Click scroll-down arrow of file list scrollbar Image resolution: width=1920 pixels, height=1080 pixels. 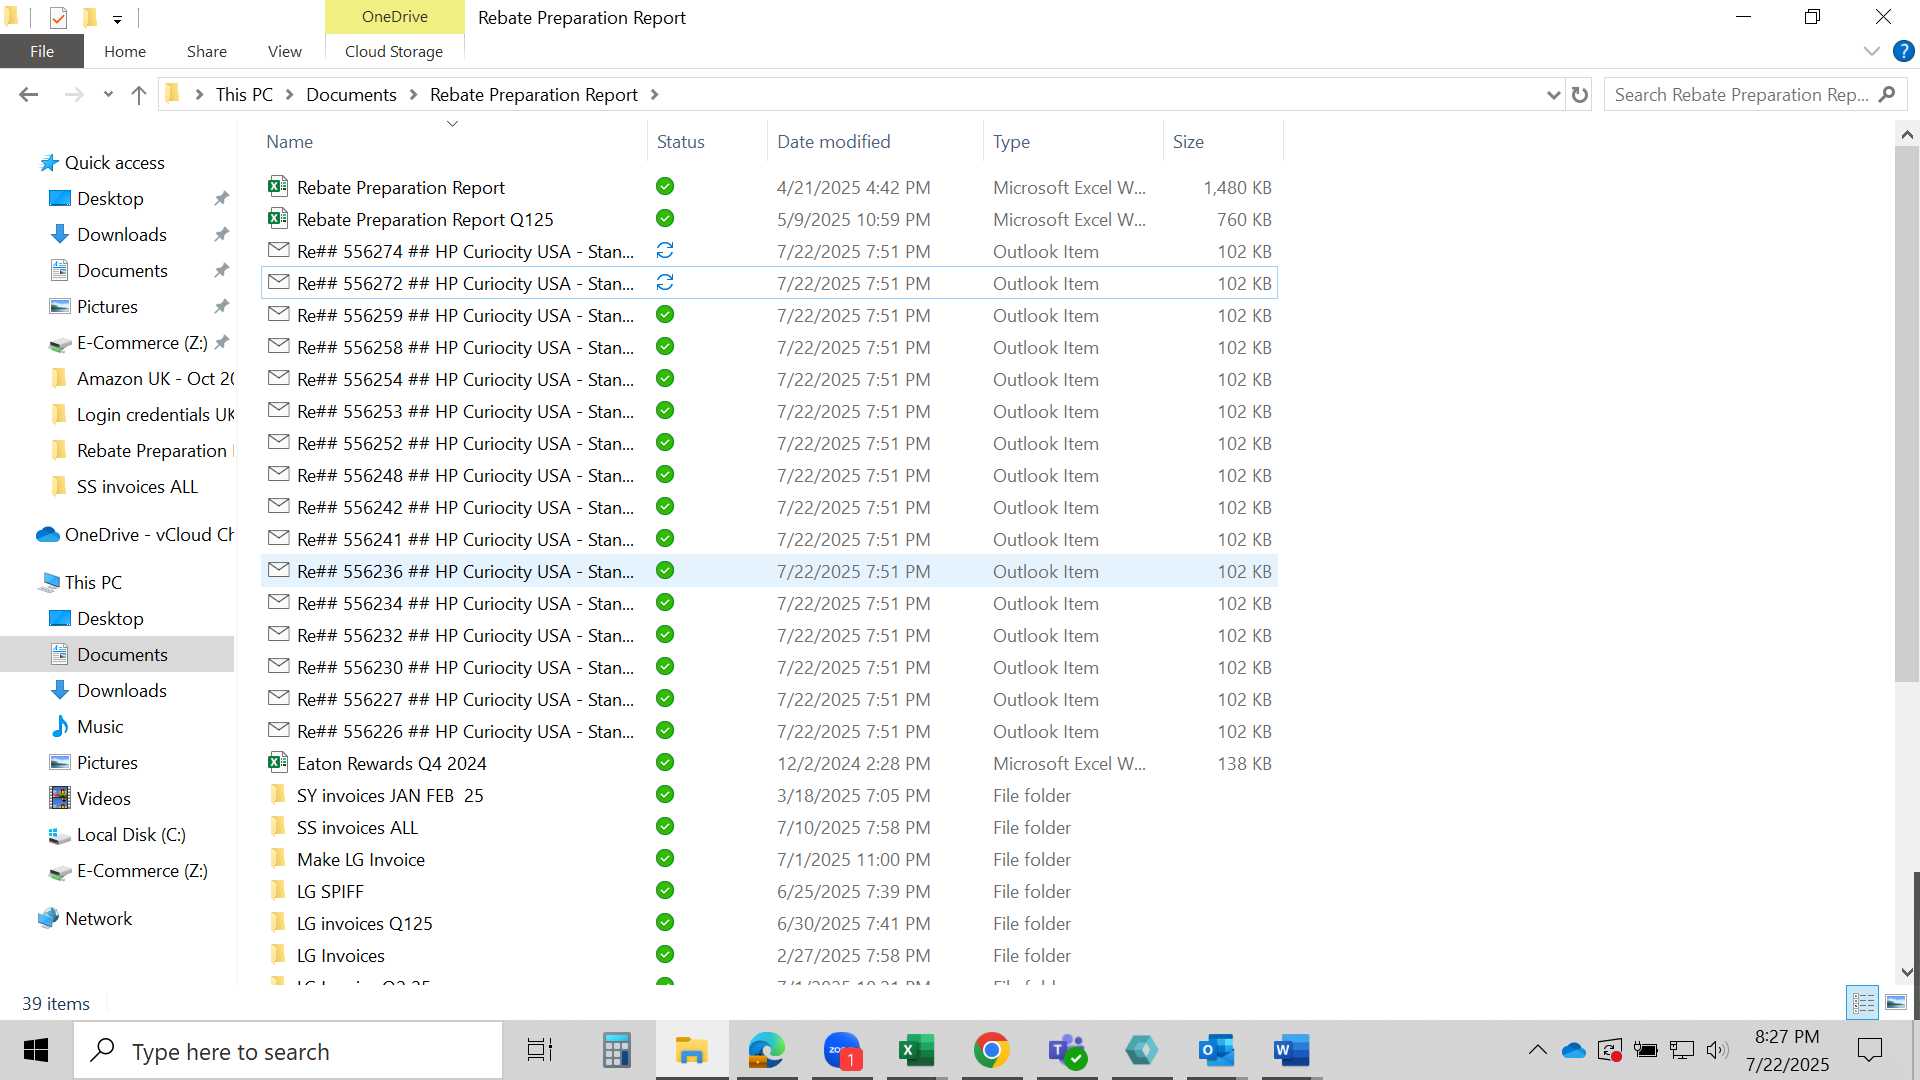click(x=1906, y=972)
